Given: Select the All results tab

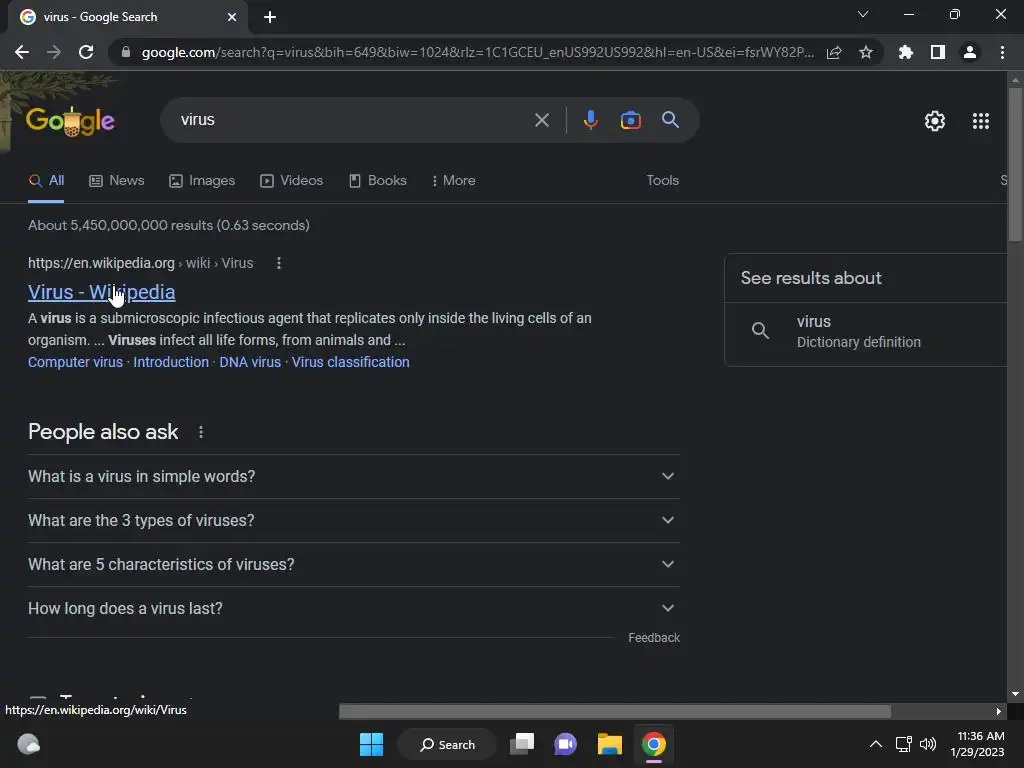Looking at the screenshot, I should pos(46,181).
